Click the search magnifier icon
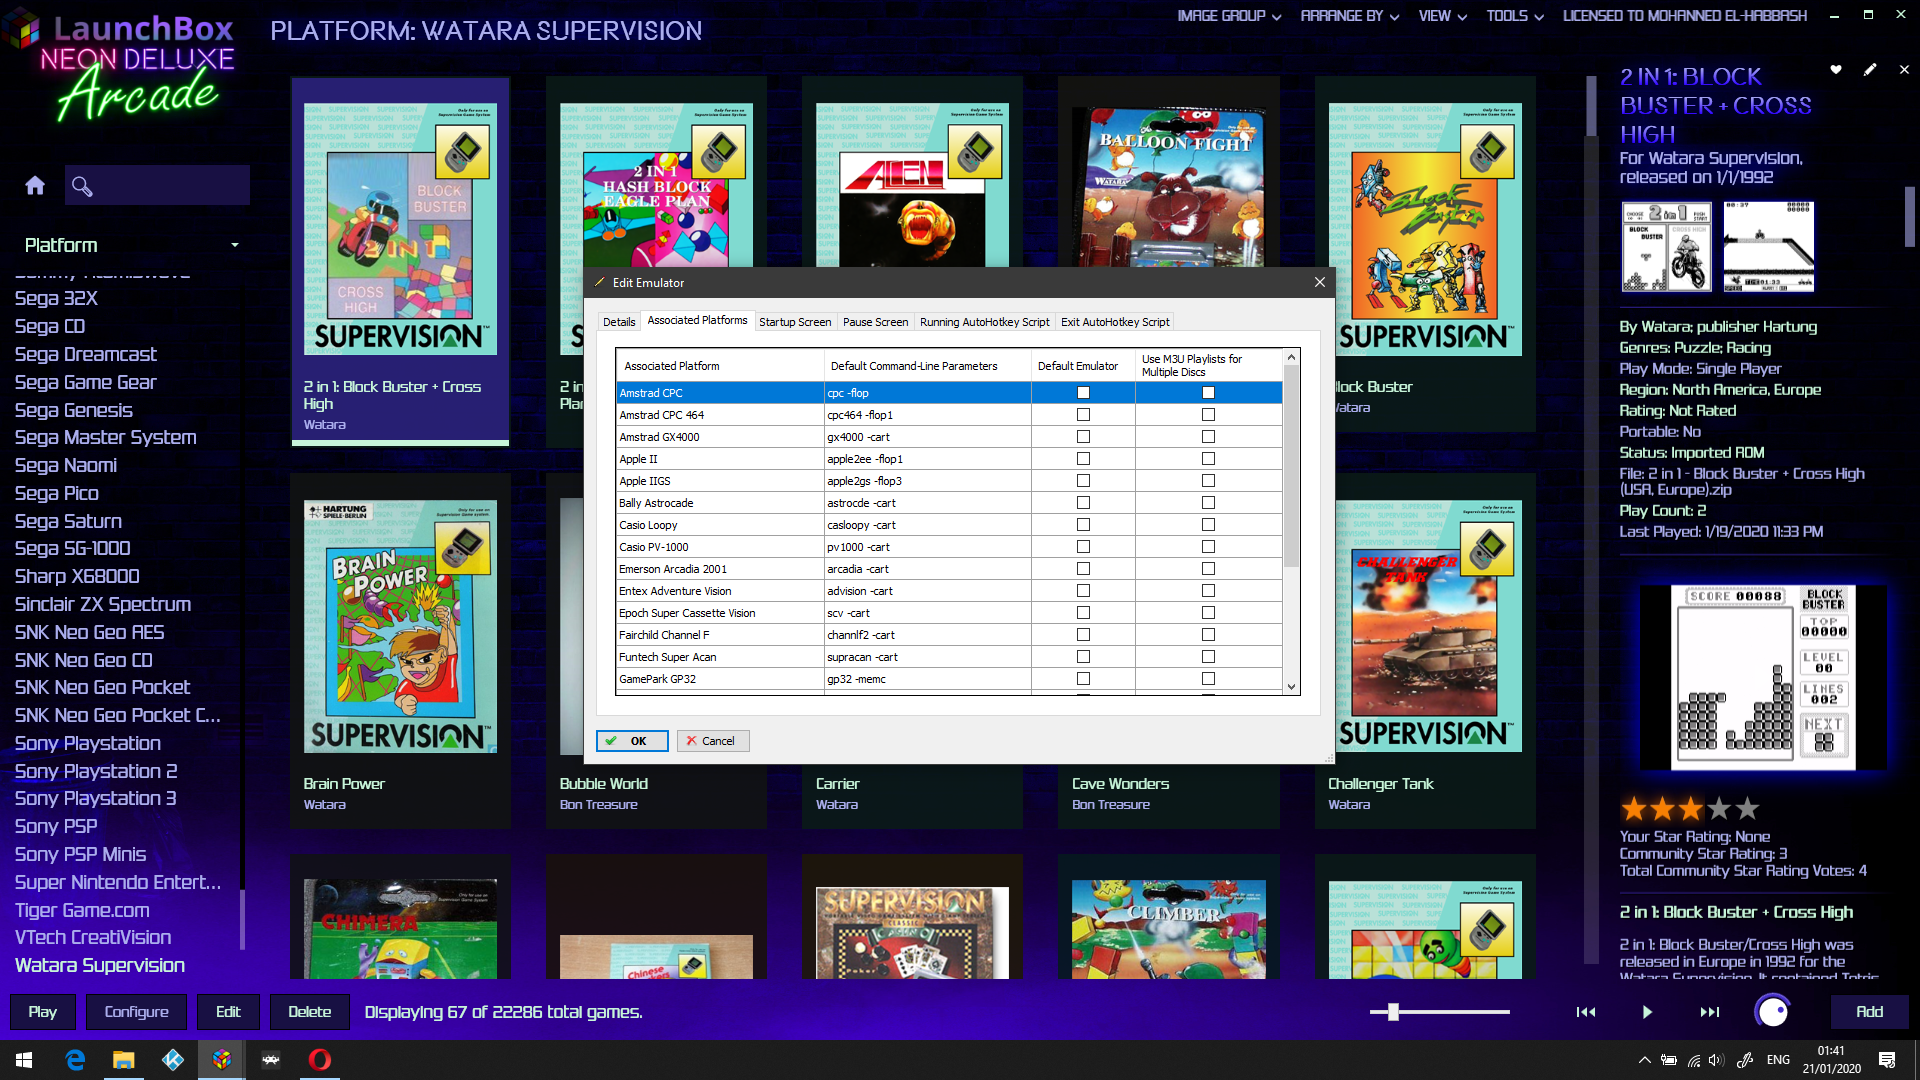 pyautogui.click(x=82, y=186)
